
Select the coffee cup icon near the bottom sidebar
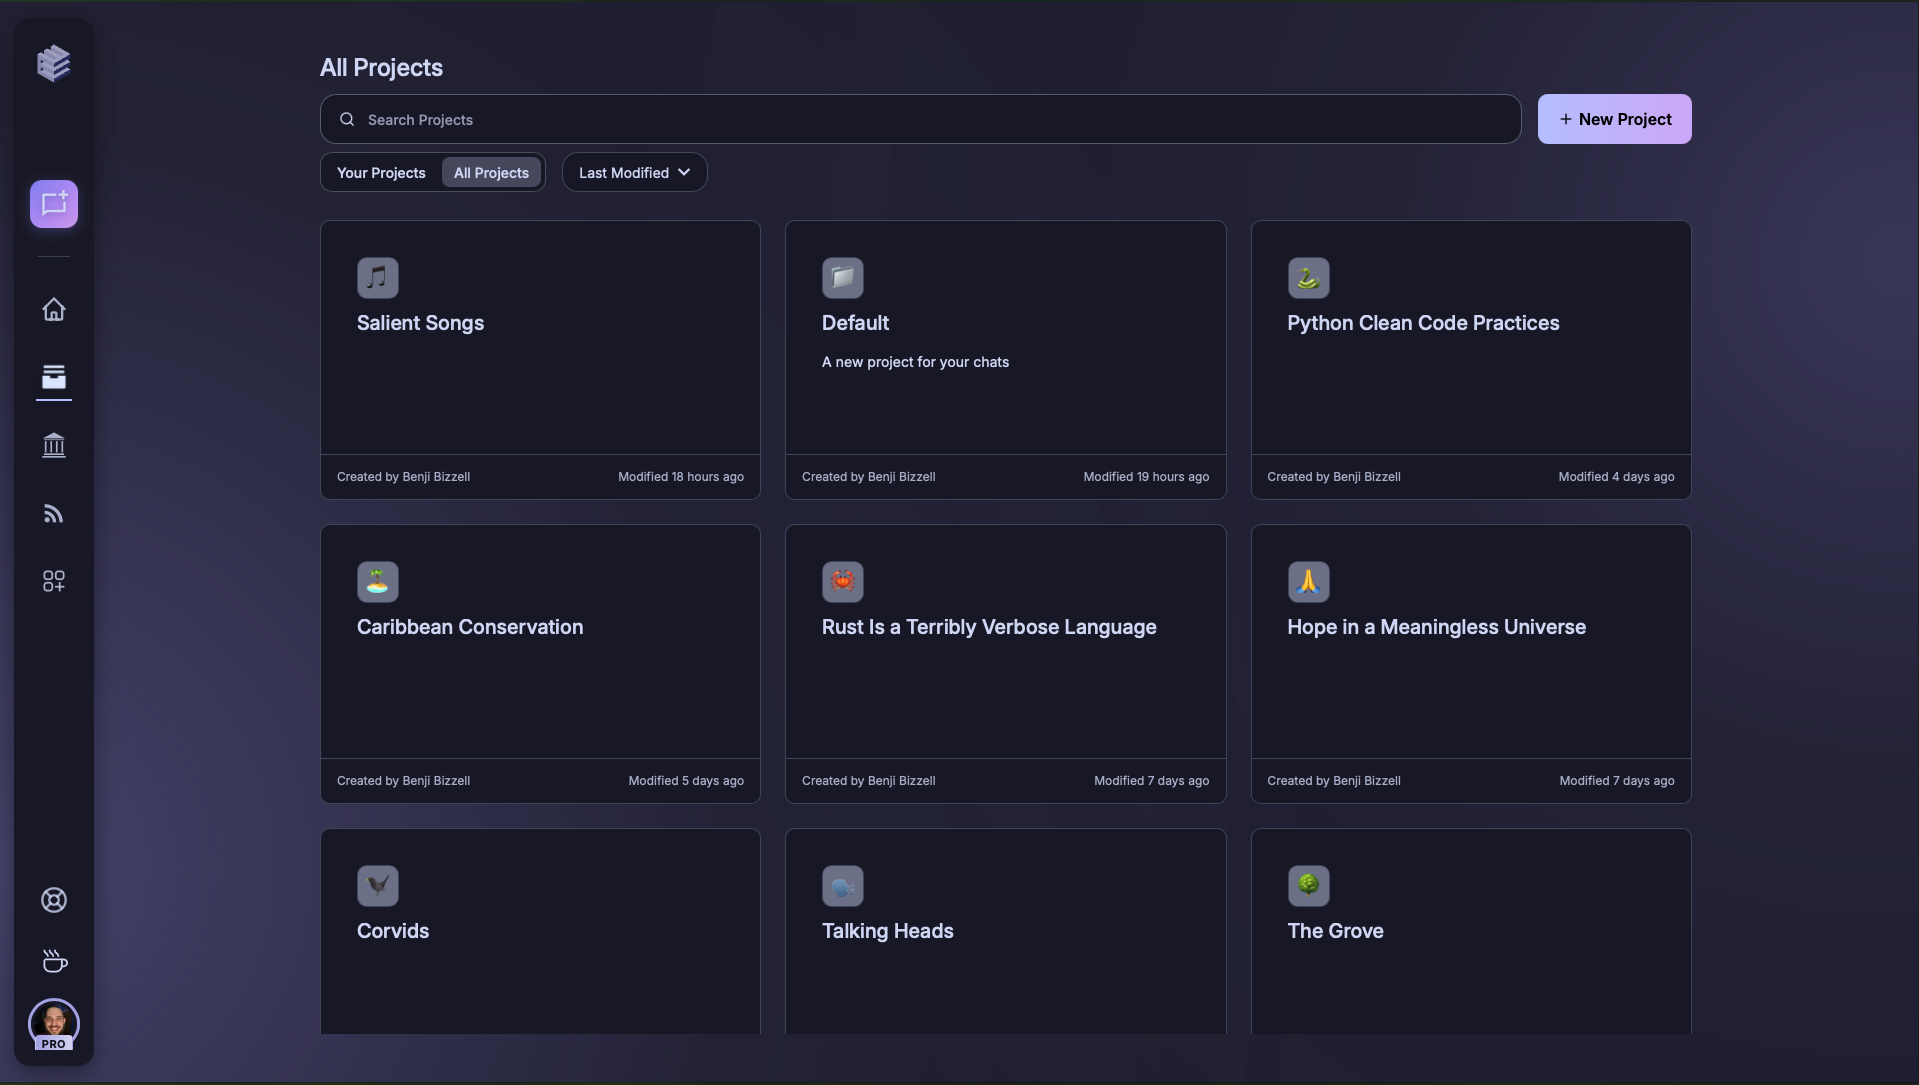point(53,961)
